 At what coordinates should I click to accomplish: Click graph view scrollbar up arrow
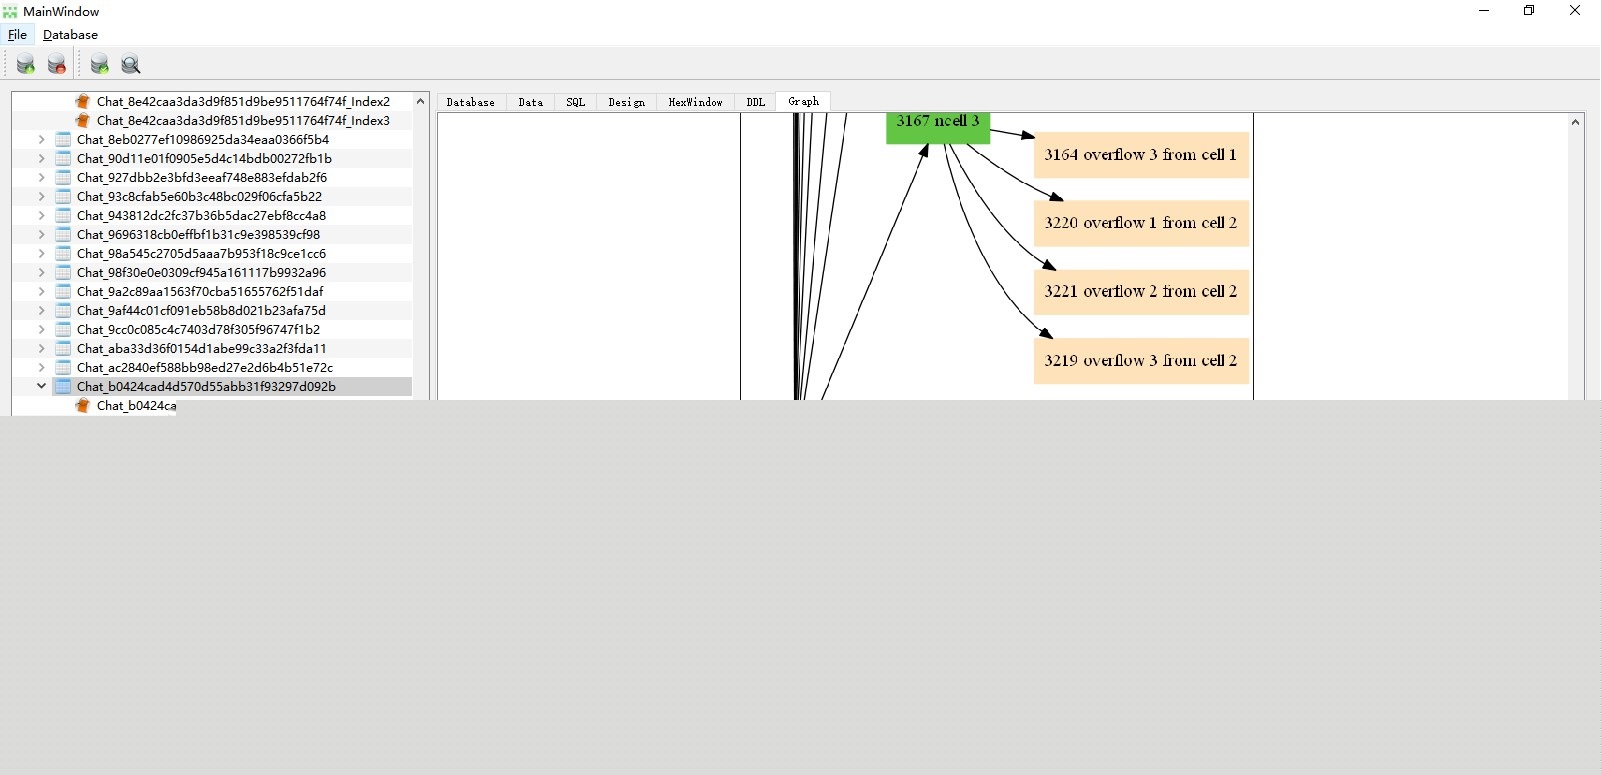1575,122
